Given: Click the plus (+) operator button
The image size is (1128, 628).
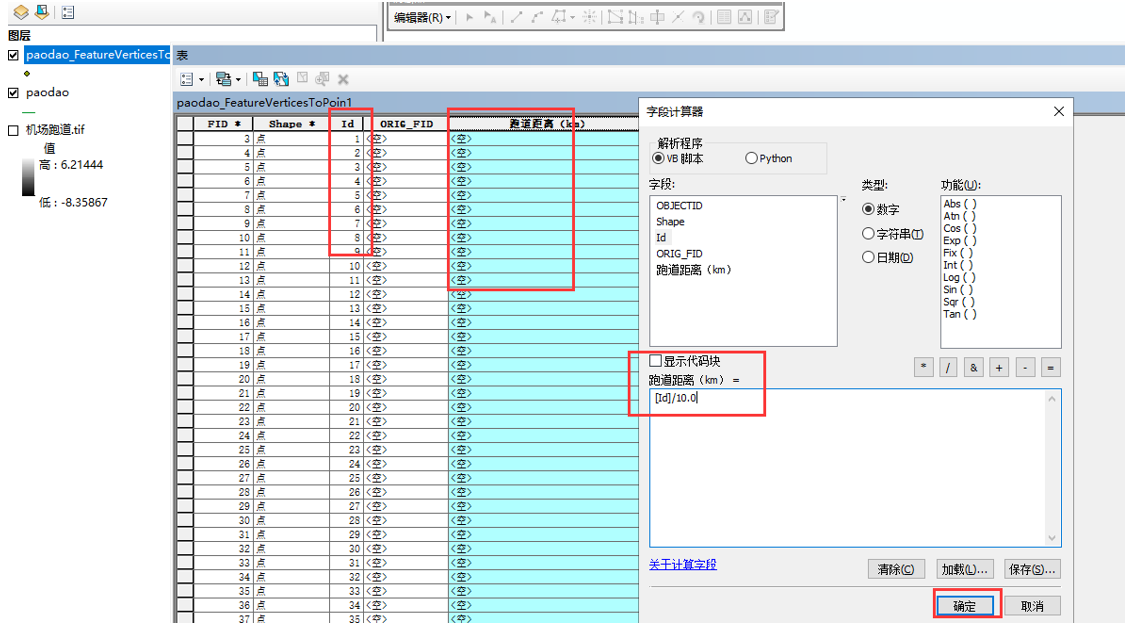Looking at the screenshot, I should click(x=999, y=368).
